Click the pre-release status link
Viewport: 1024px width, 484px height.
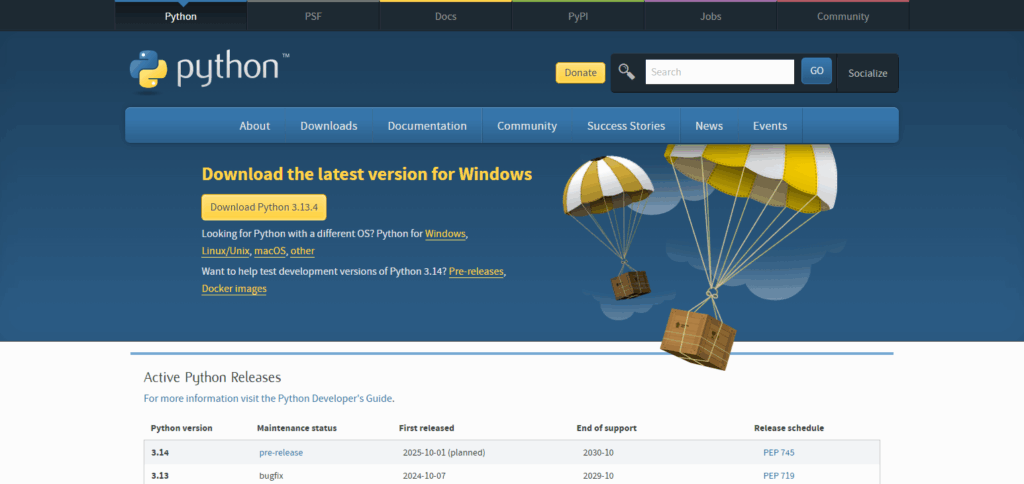(281, 453)
